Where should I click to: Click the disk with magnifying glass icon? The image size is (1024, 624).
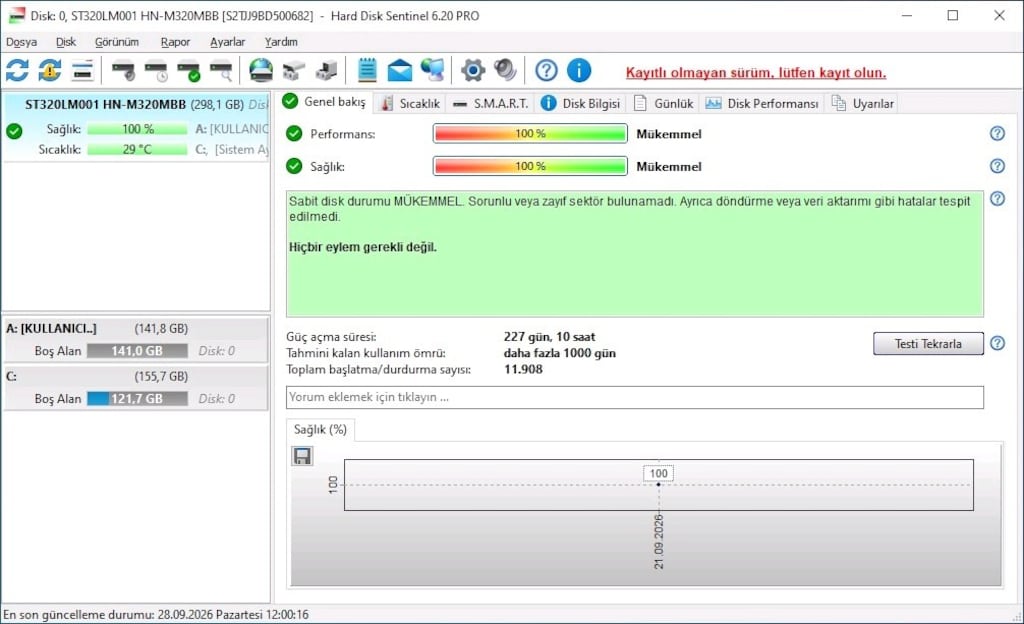tap(221, 70)
